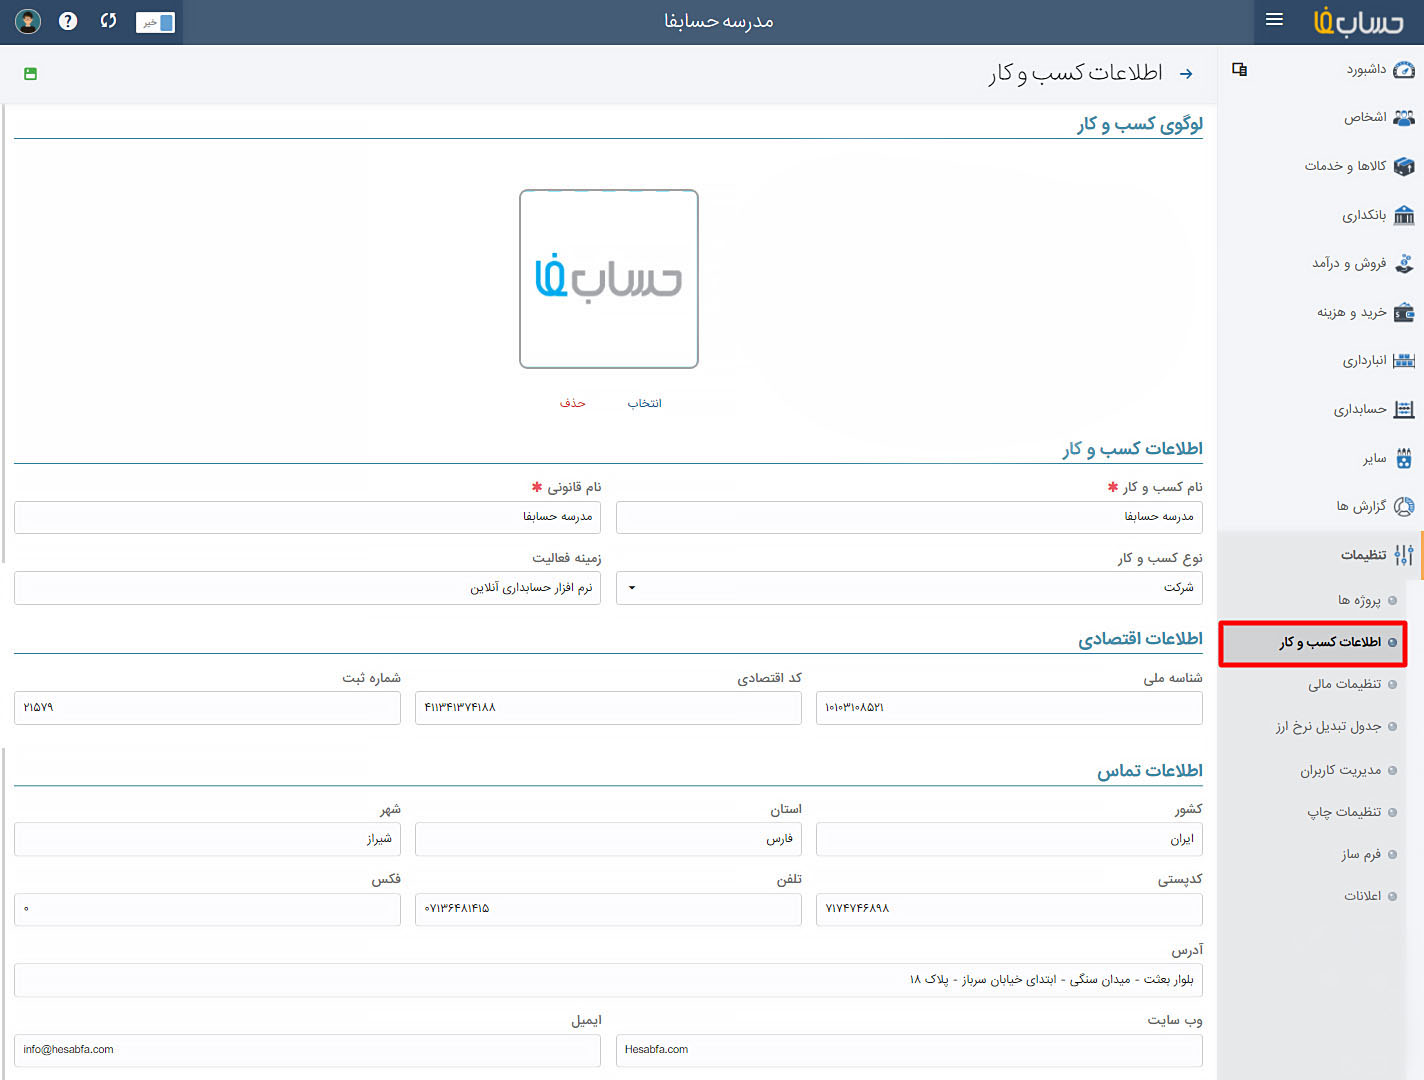Viewport: 1424px width, 1080px height.
Task: Open کالاها و خدمات menu
Action: coord(1359,166)
